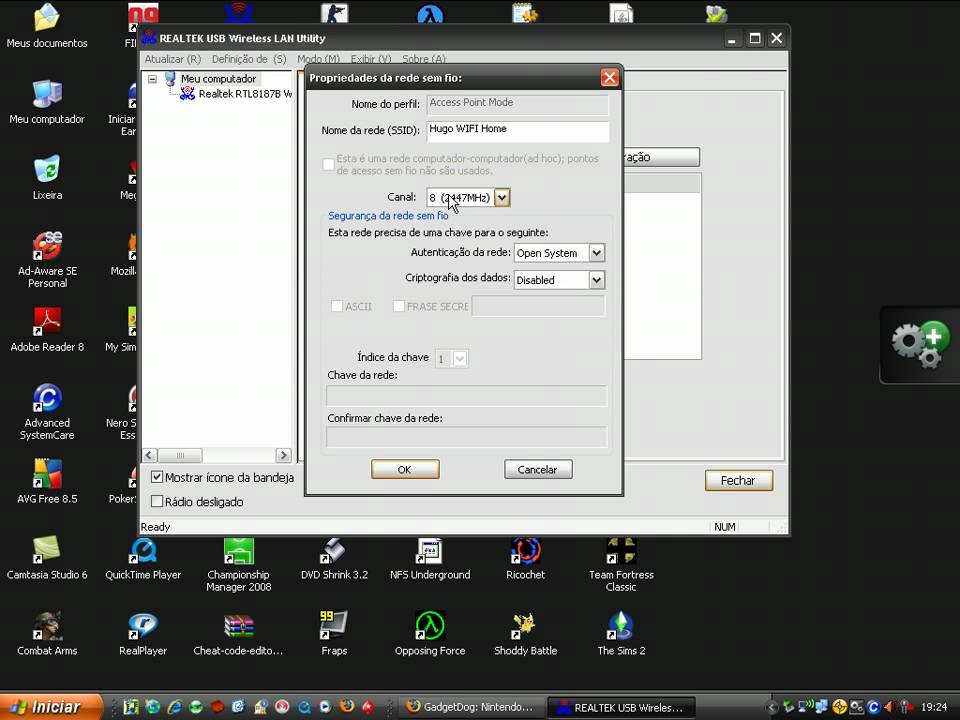
Task: Launch the RealPlayer shortcut
Action: click(x=143, y=632)
